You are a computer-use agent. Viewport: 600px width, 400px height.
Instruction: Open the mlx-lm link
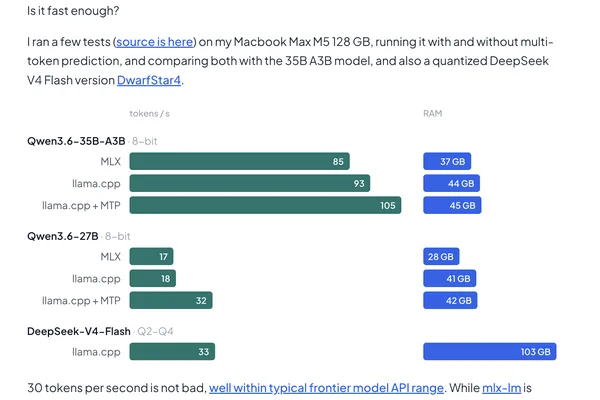click(501, 388)
